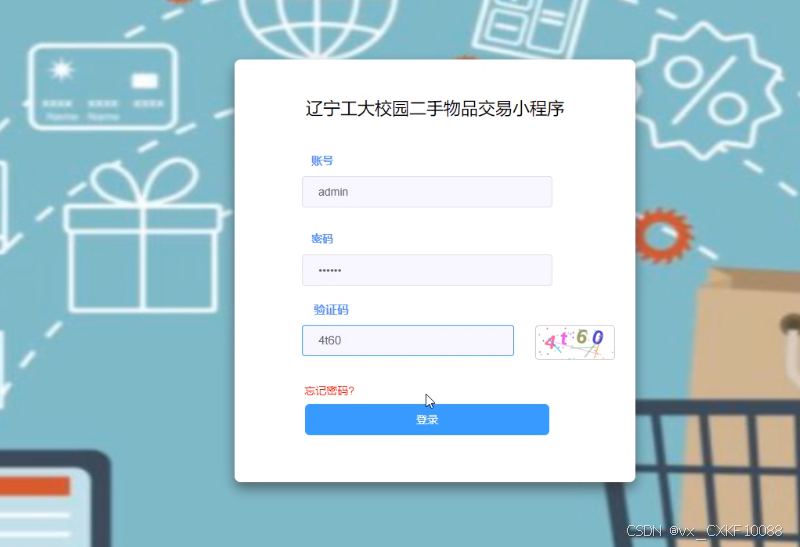This screenshot has height=547, width=800.
Task: Click the credit card background icon
Action: [102, 87]
